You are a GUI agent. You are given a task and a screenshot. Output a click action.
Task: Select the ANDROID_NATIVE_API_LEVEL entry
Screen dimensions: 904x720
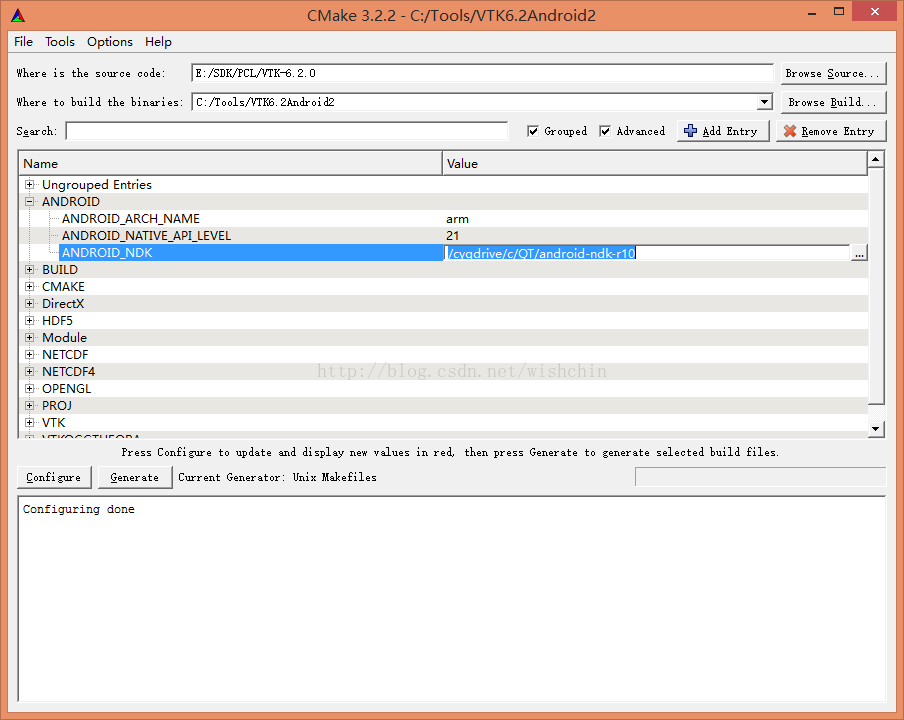pyautogui.click(x=146, y=235)
